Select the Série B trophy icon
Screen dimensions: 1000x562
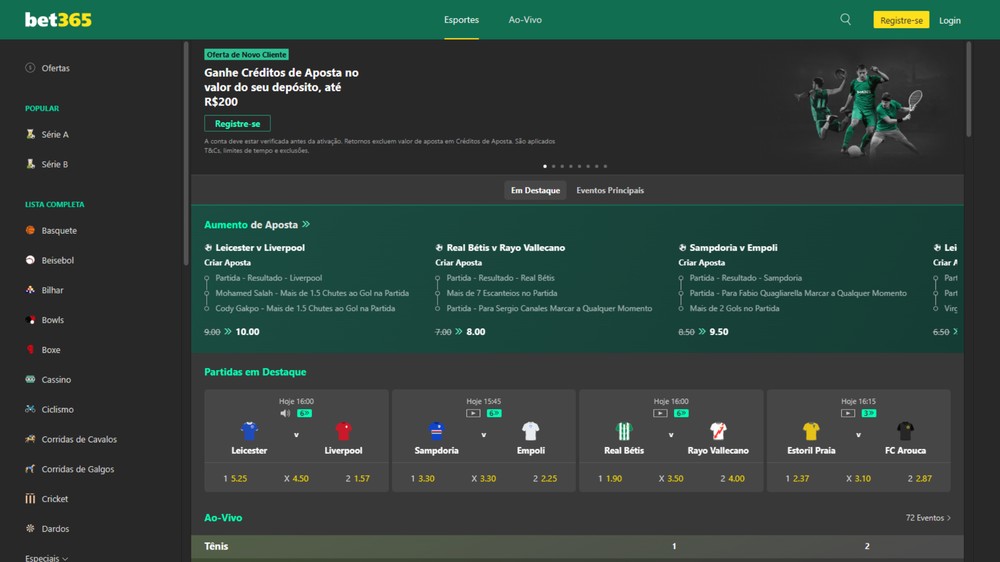point(30,164)
